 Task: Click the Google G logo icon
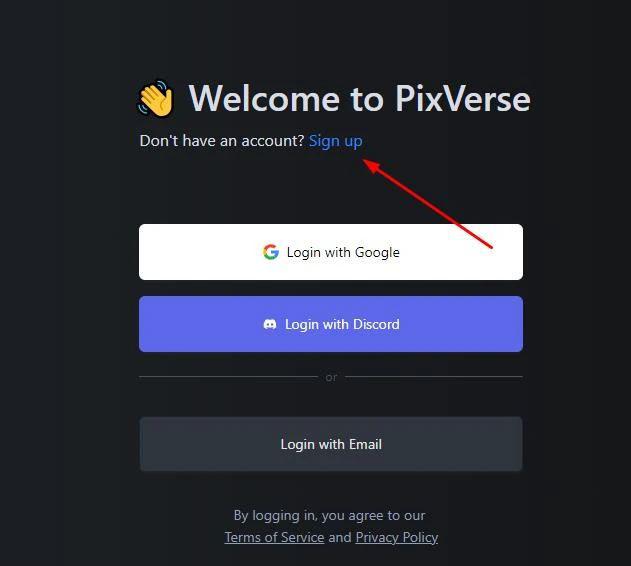[x=271, y=252]
